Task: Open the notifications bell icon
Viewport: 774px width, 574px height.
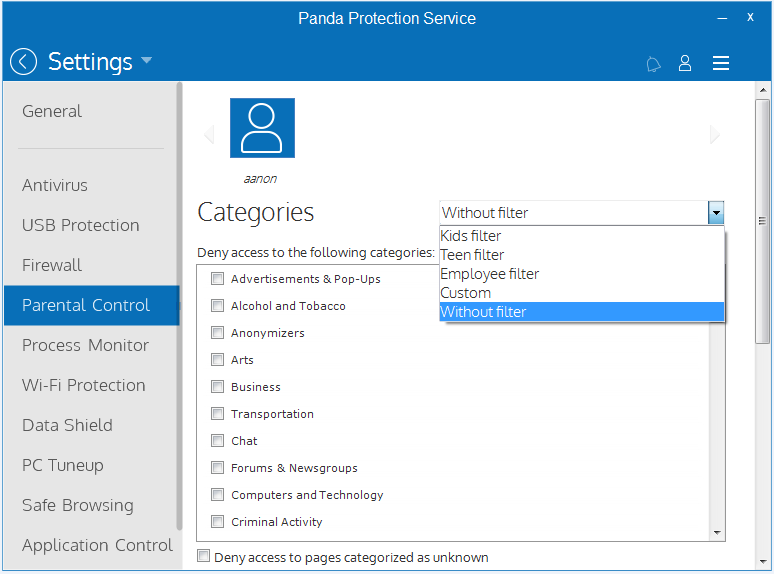Action: pos(653,64)
